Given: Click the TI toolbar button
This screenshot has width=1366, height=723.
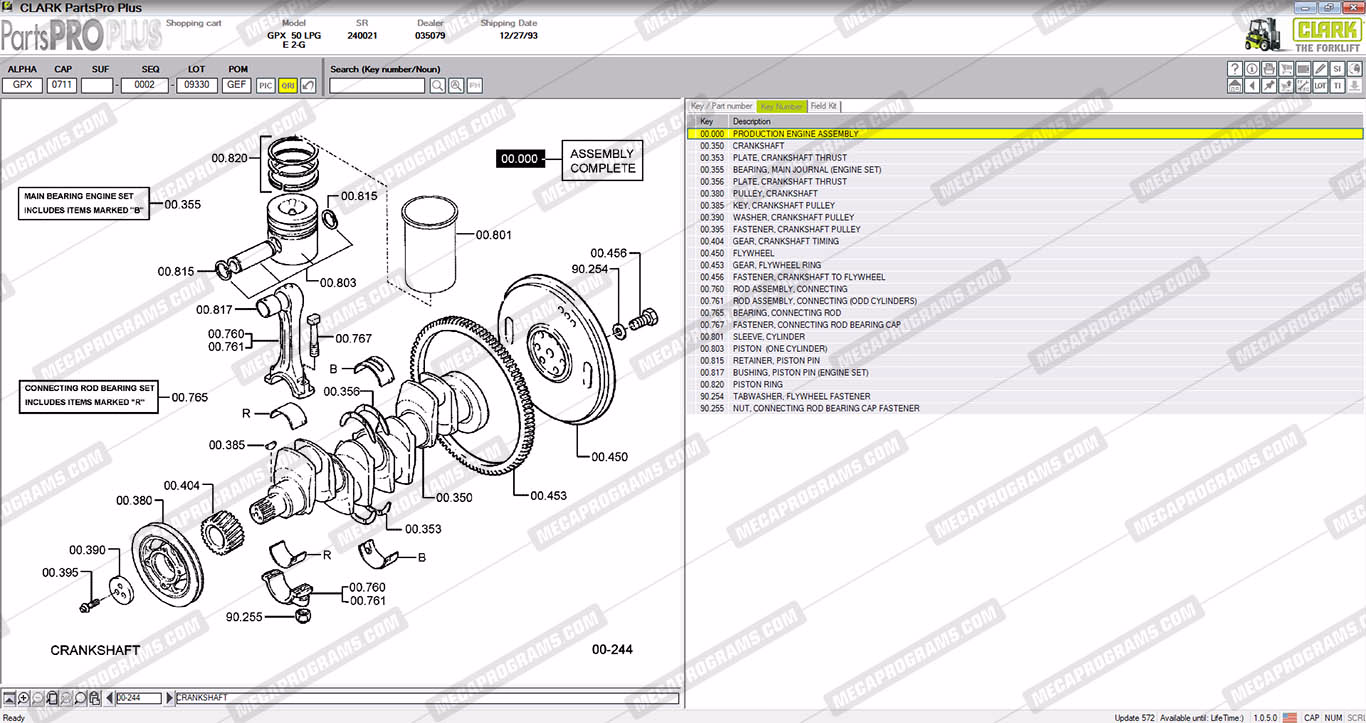Looking at the screenshot, I should click(1337, 86).
